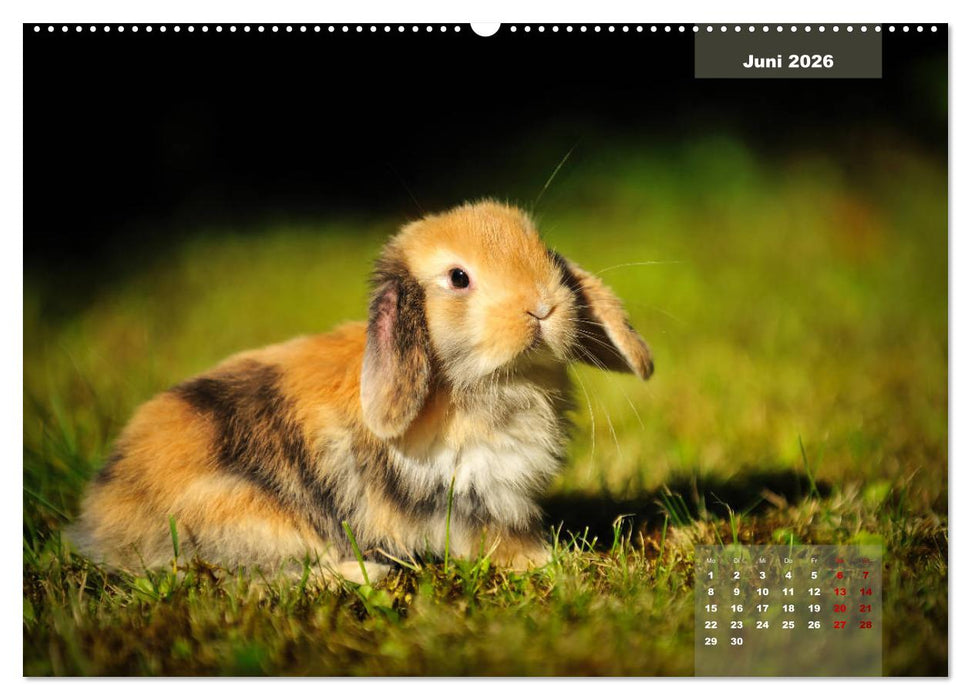Select the Do weekday header
971x700 pixels.
pos(789,561)
